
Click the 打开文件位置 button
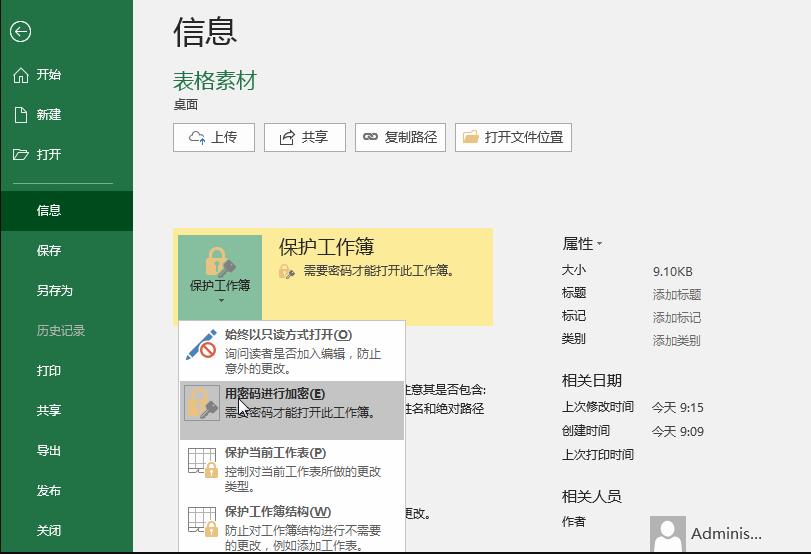click(513, 138)
